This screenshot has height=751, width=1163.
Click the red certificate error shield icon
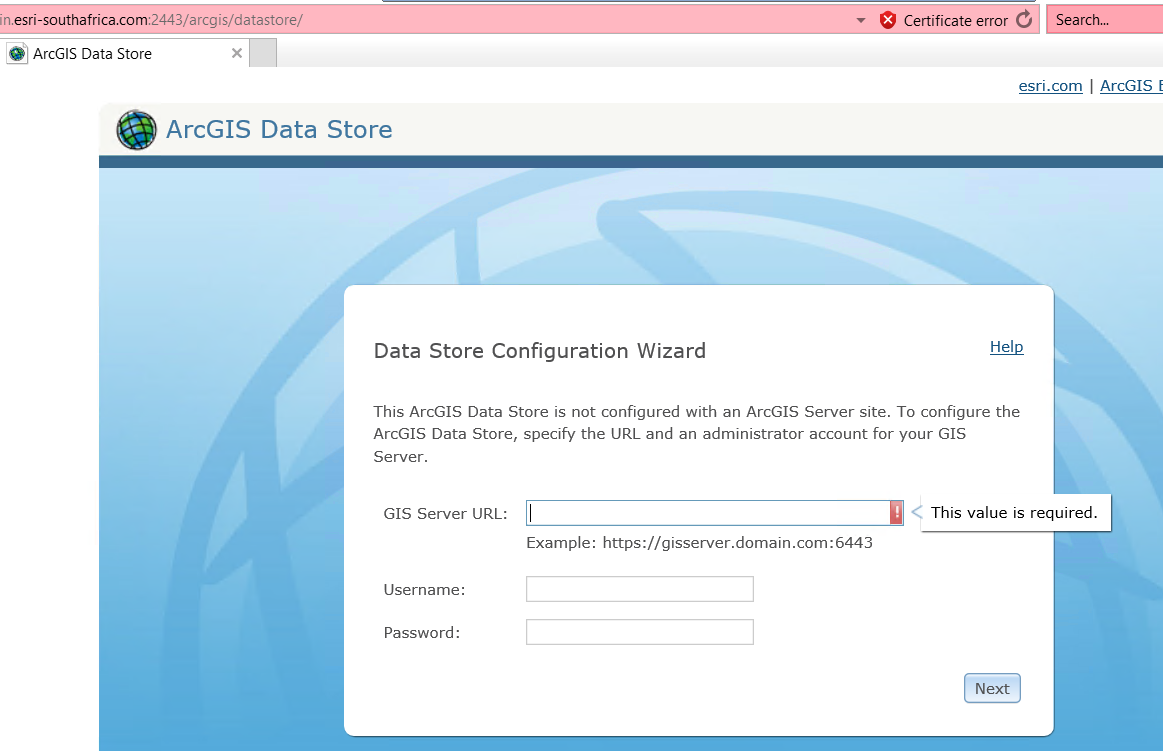pos(887,20)
